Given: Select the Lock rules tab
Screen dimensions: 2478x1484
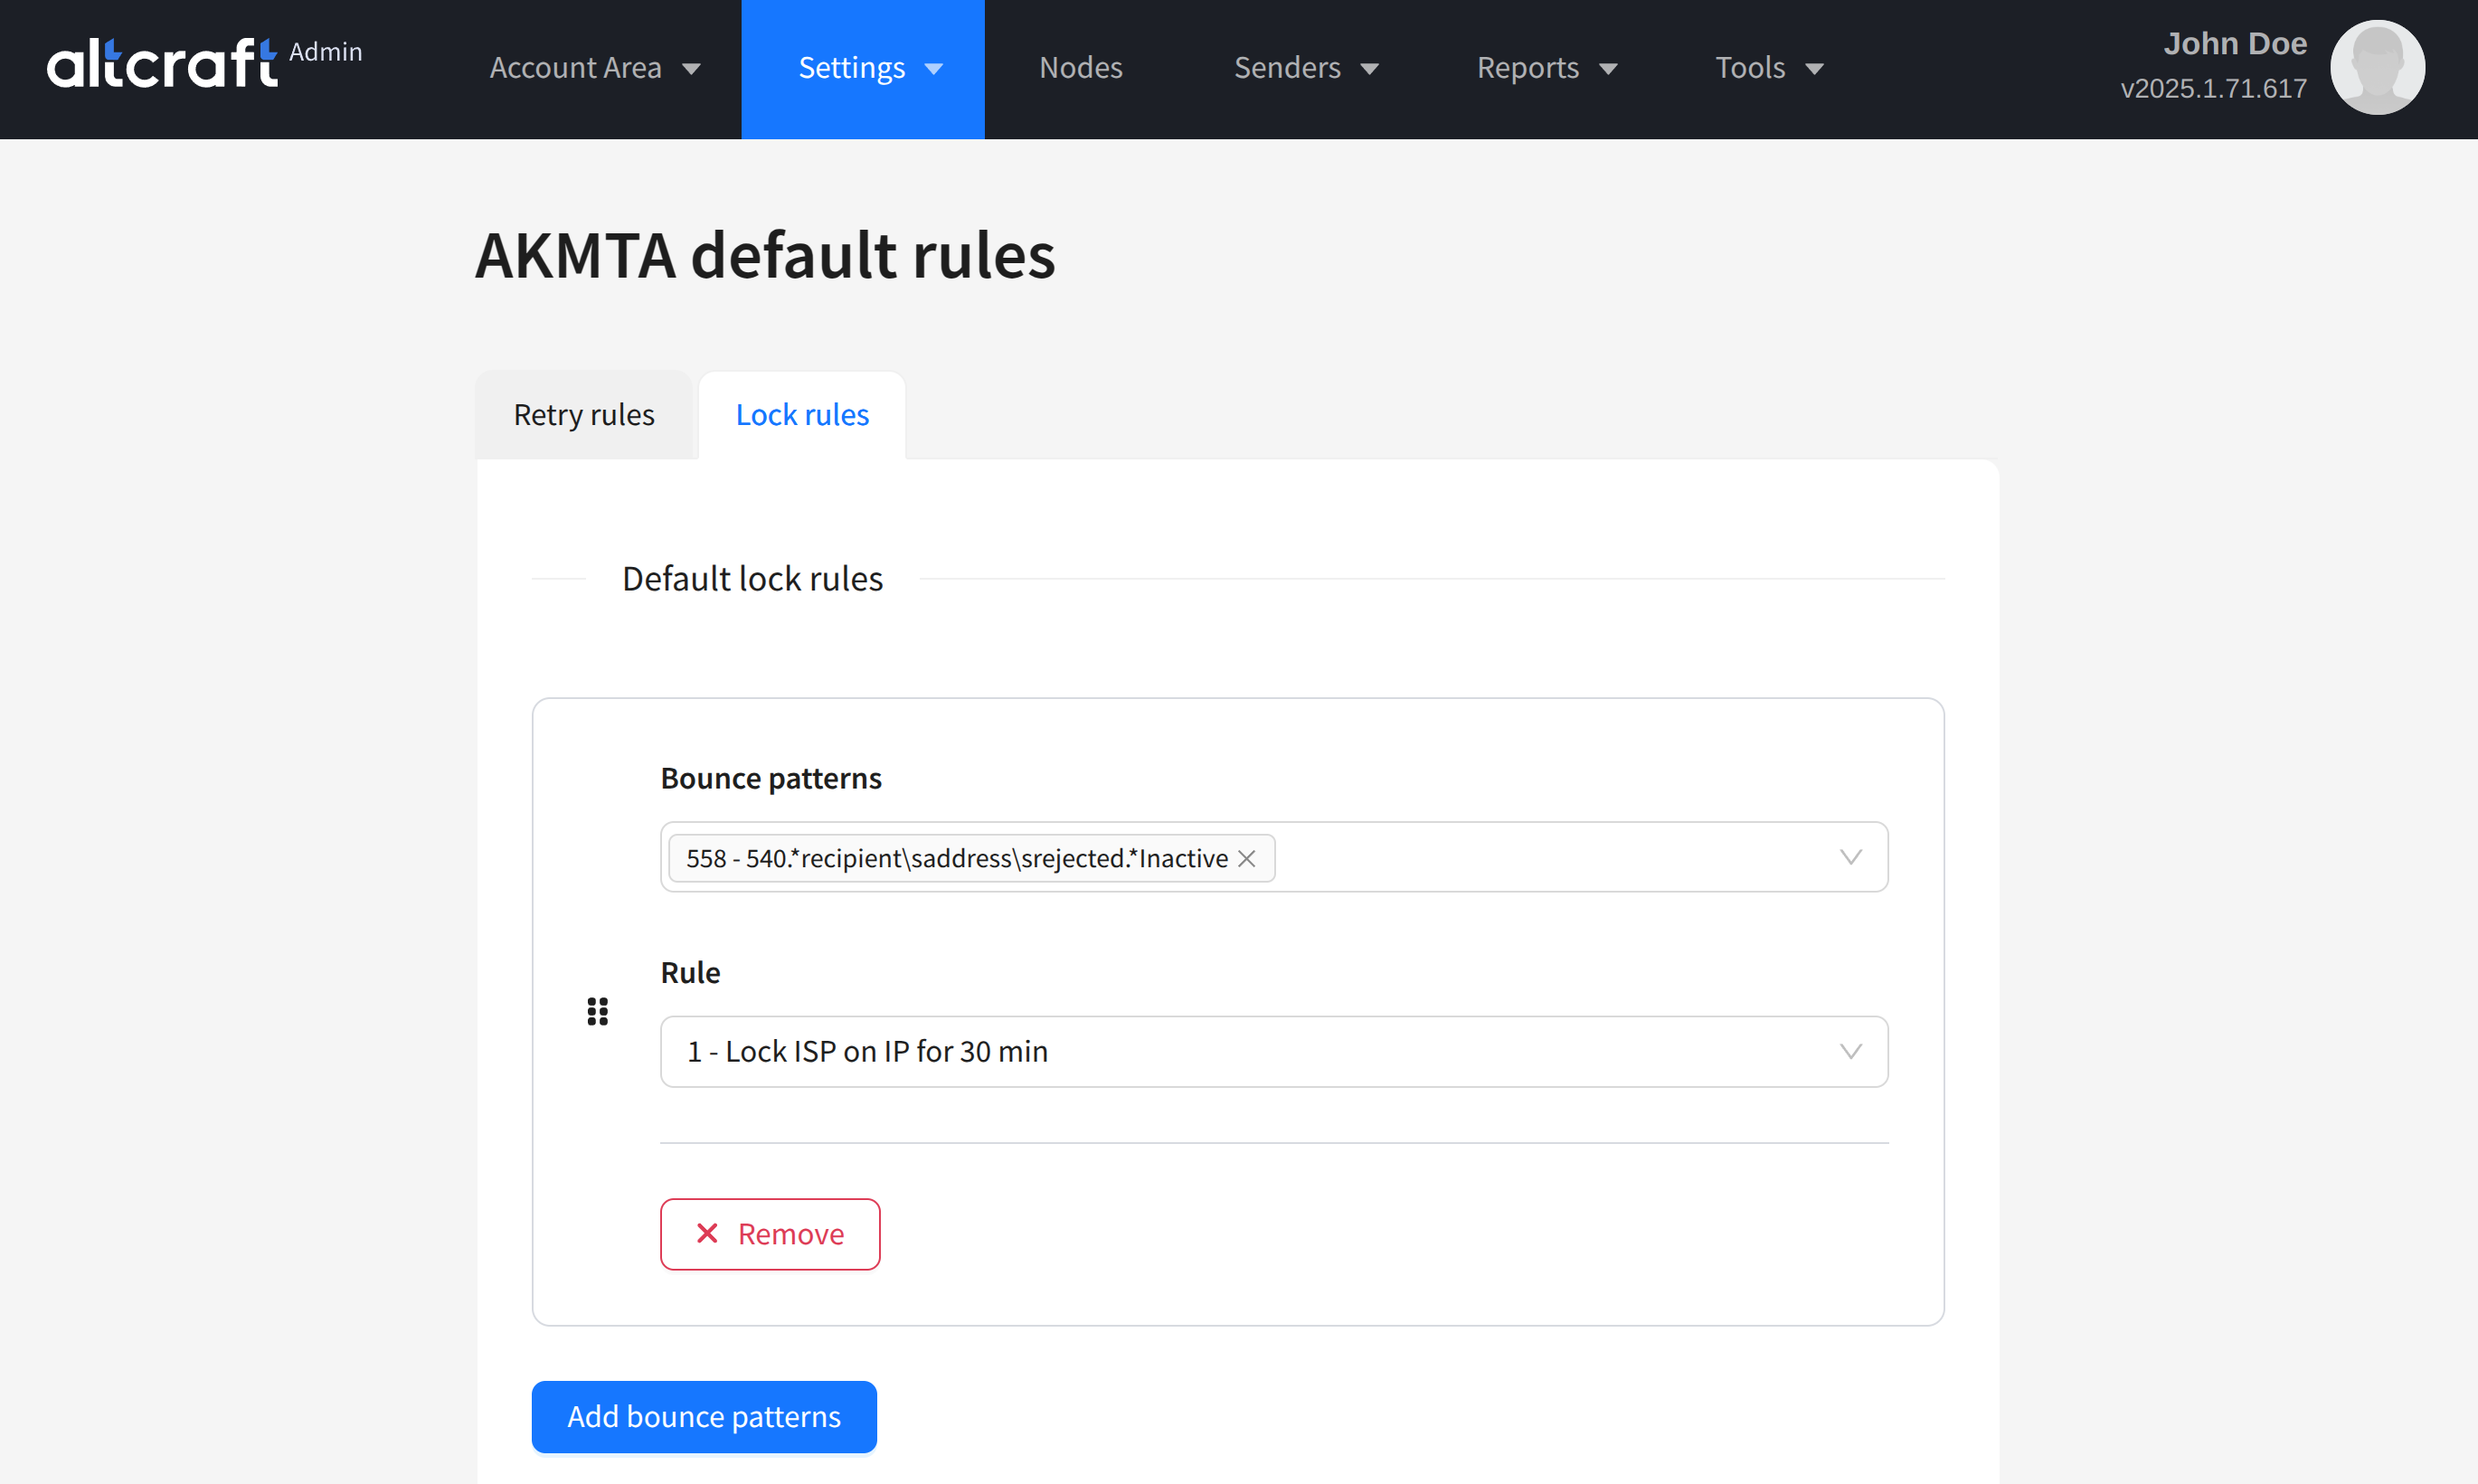Looking at the screenshot, I should click(x=802, y=414).
